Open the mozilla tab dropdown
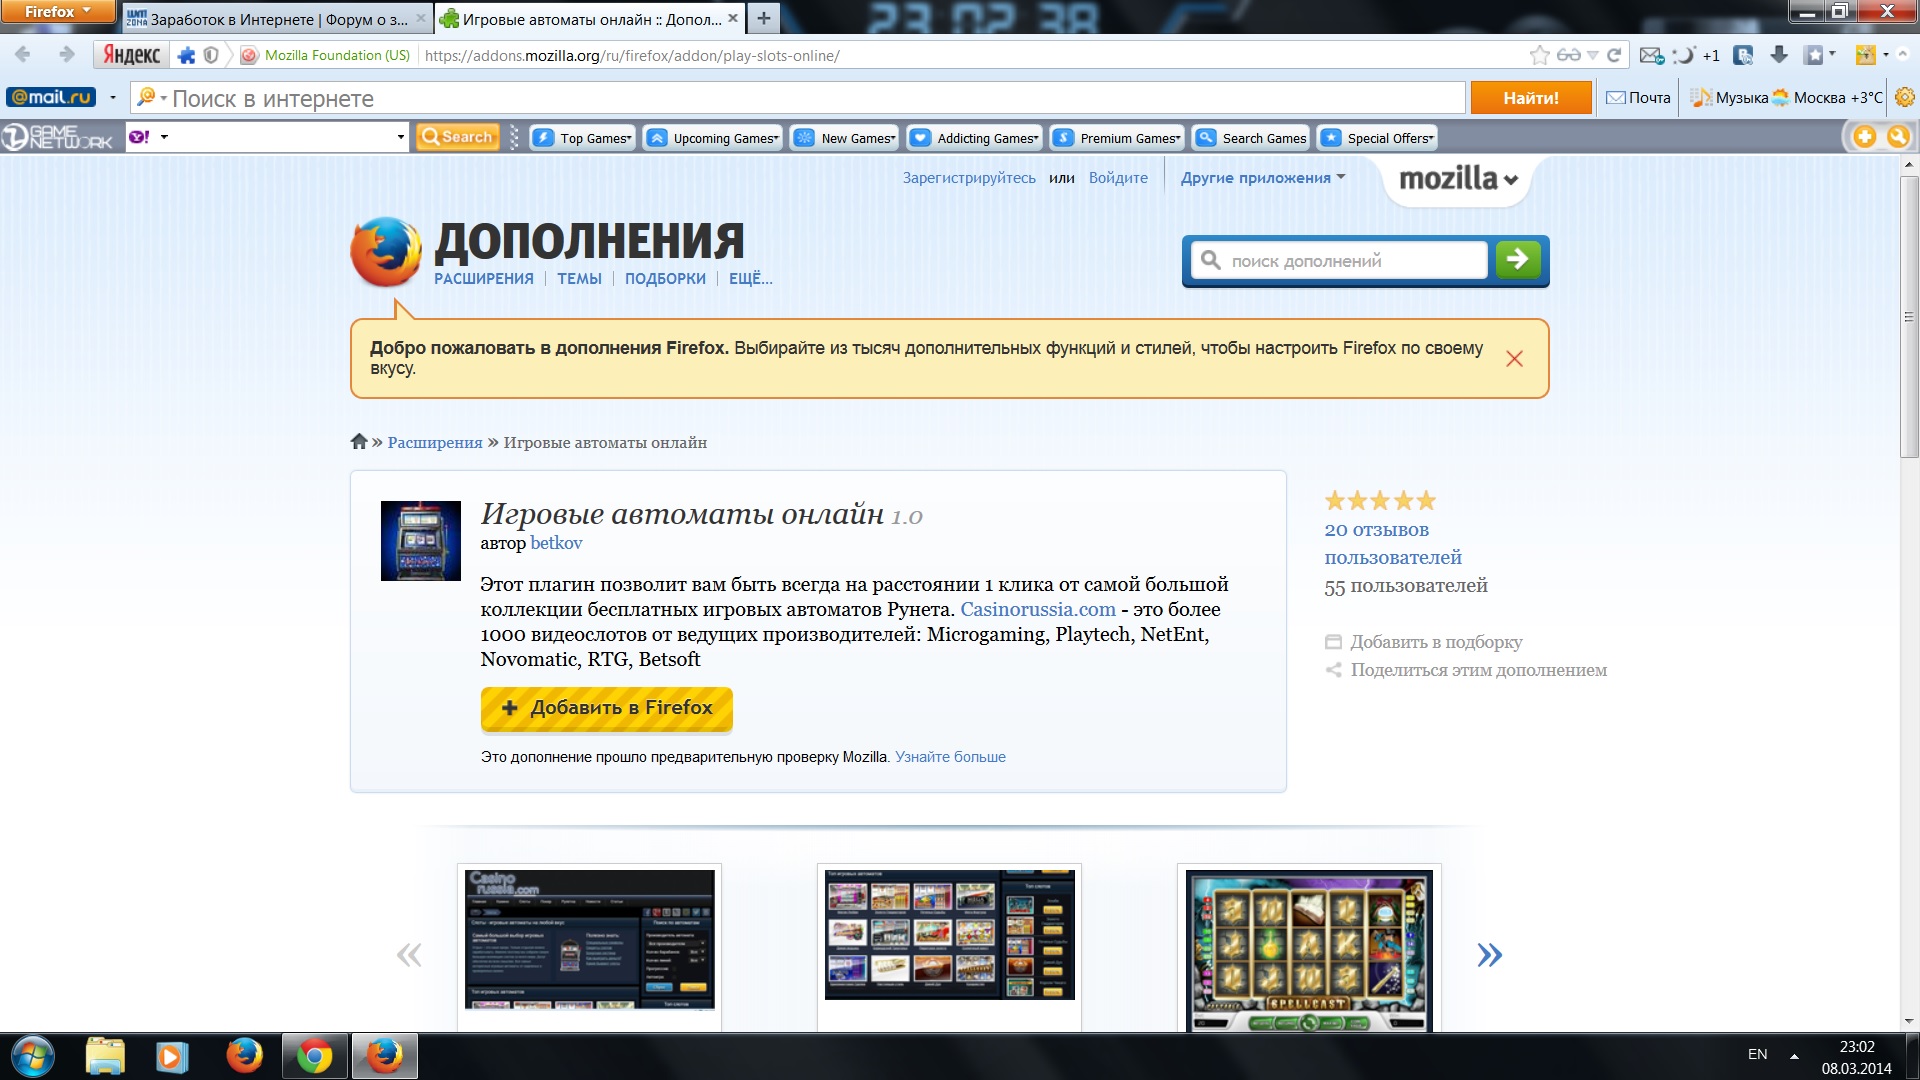The height and width of the screenshot is (1080, 1920). point(1458,179)
